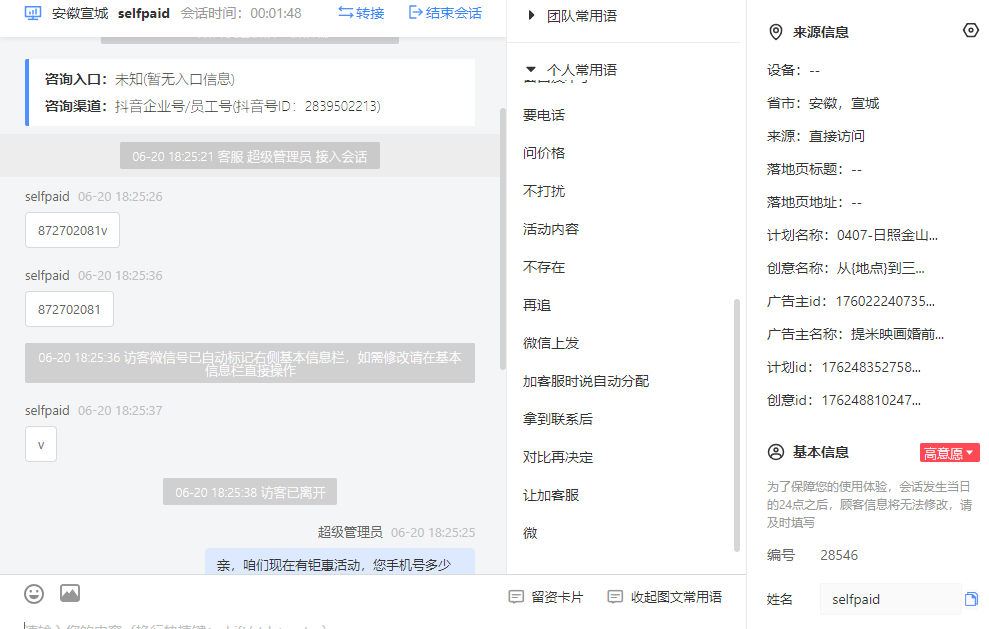This screenshot has height=629, width=989.
Task: Copy the 姓名 value with the copy icon
Action: 971,599
